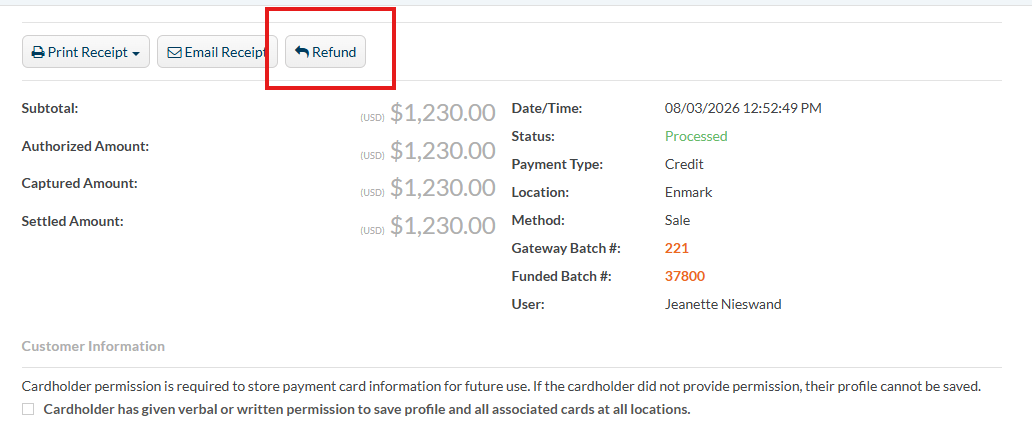Screen dimensions: 1032x435
Task: Click the Refund button
Action: 325,52
